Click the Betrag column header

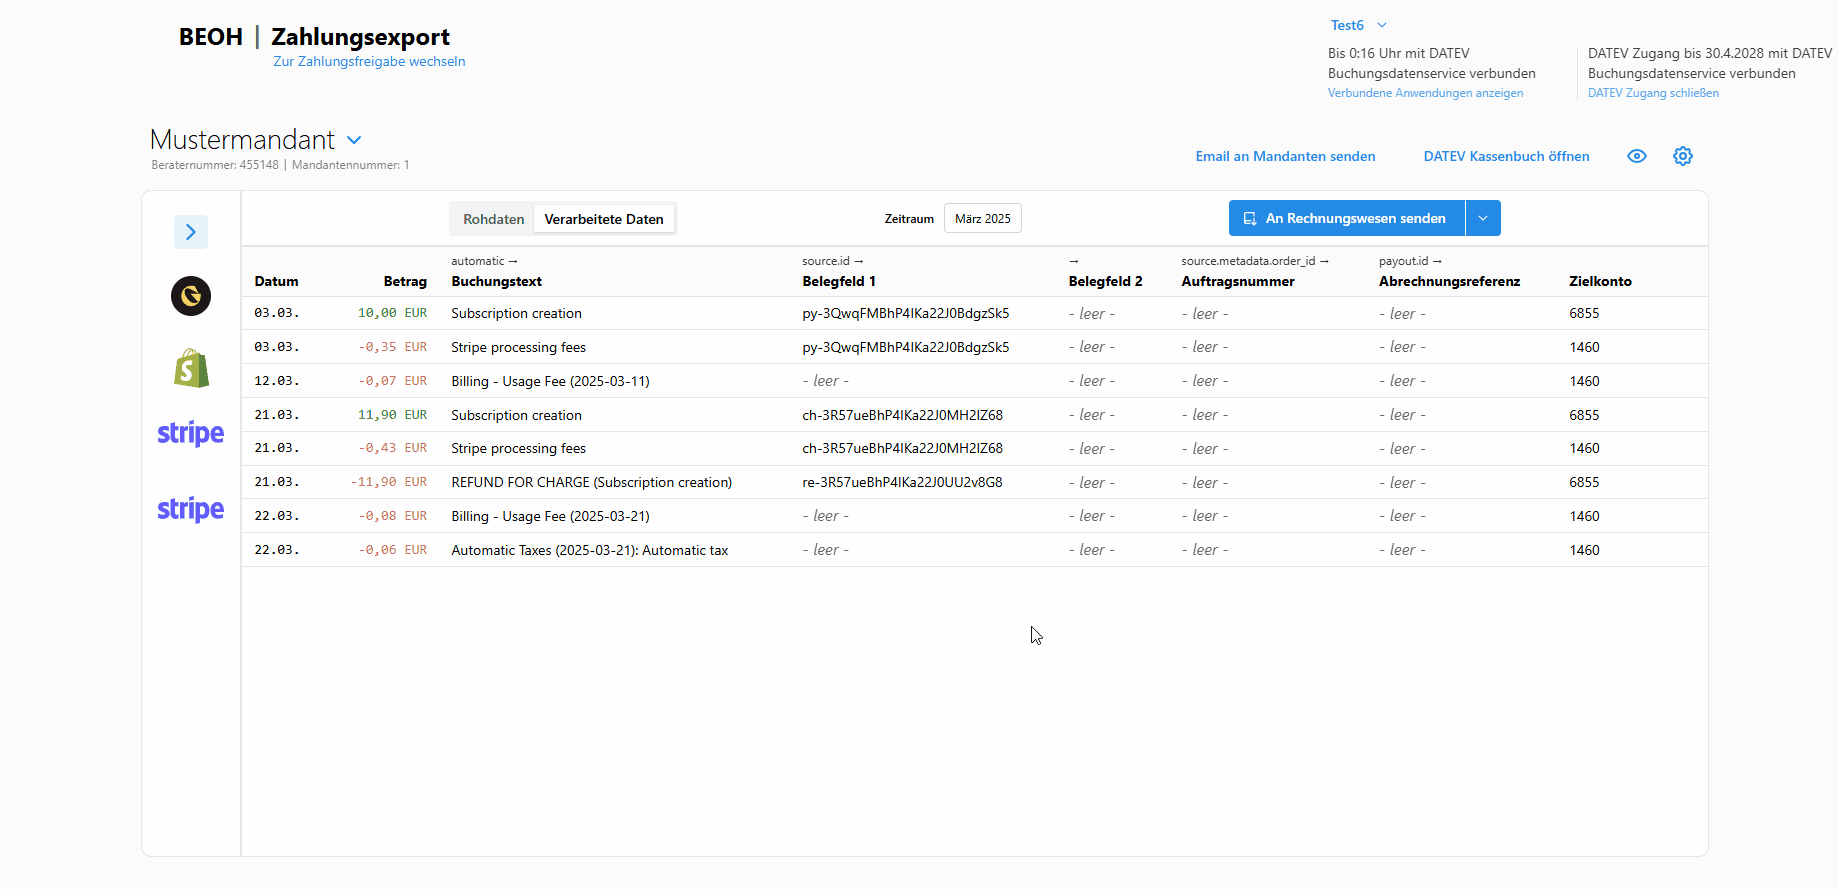tap(405, 281)
